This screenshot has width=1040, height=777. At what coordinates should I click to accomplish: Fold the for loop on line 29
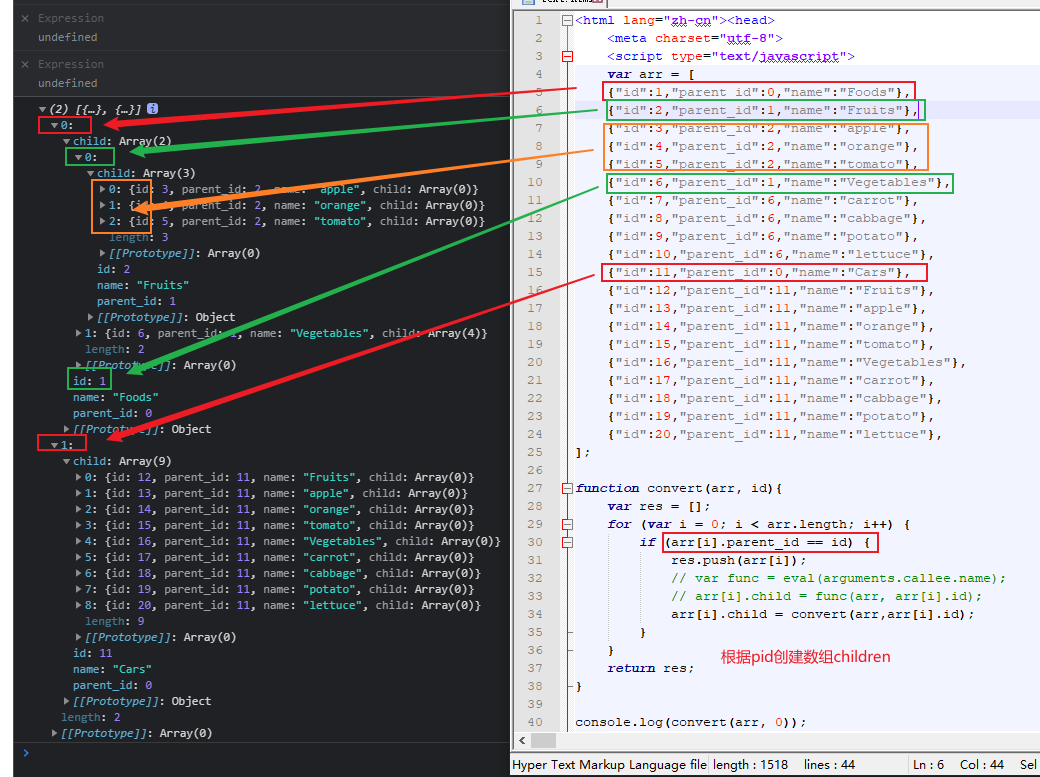coord(567,524)
